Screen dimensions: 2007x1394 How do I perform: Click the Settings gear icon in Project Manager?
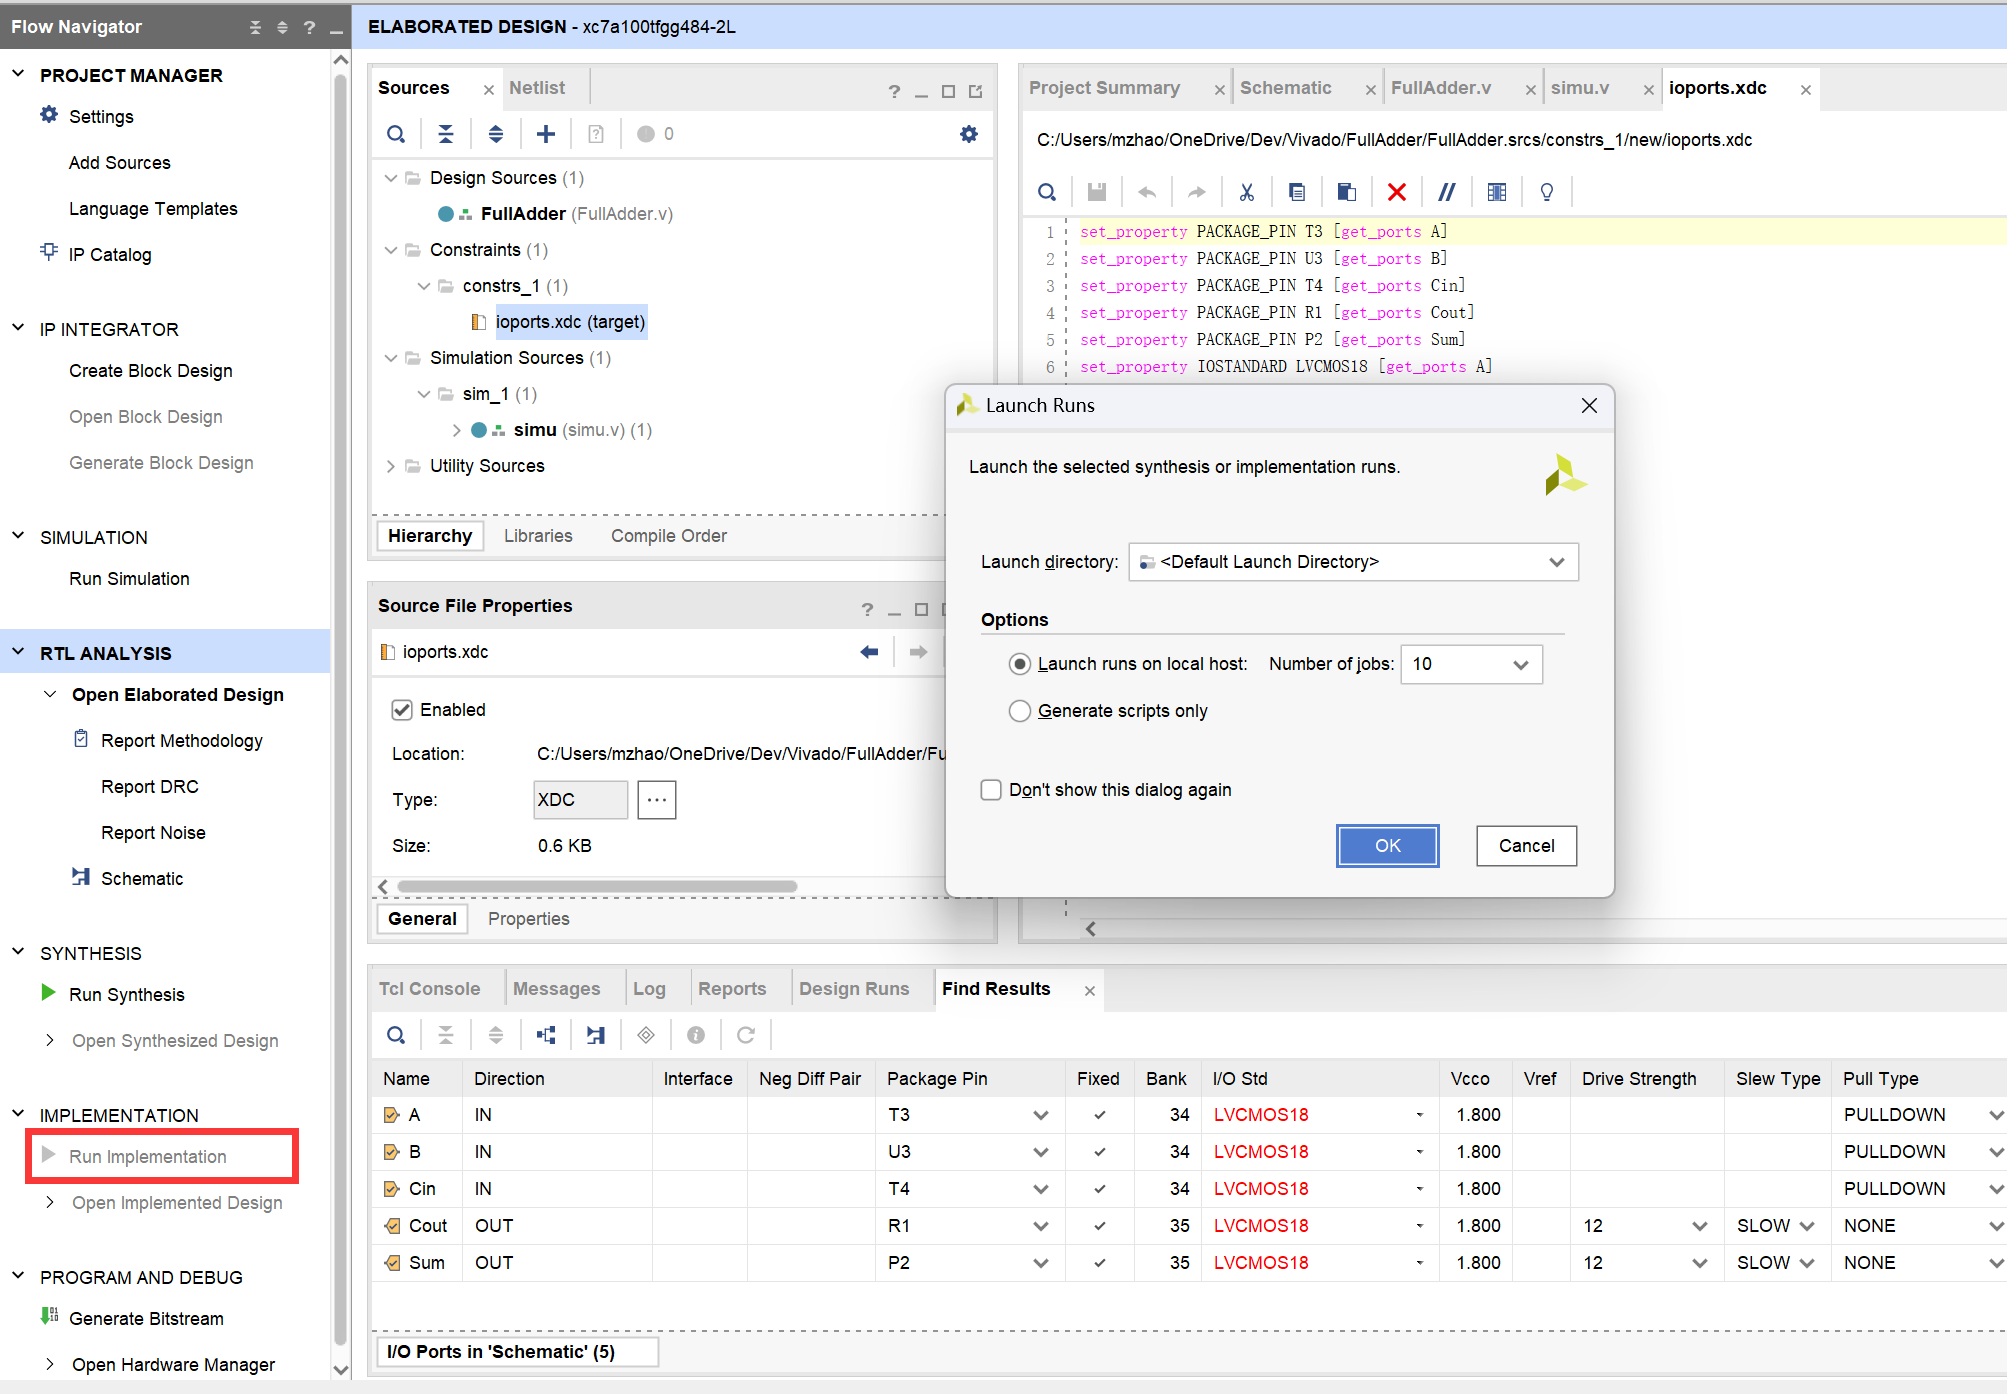point(49,115)
